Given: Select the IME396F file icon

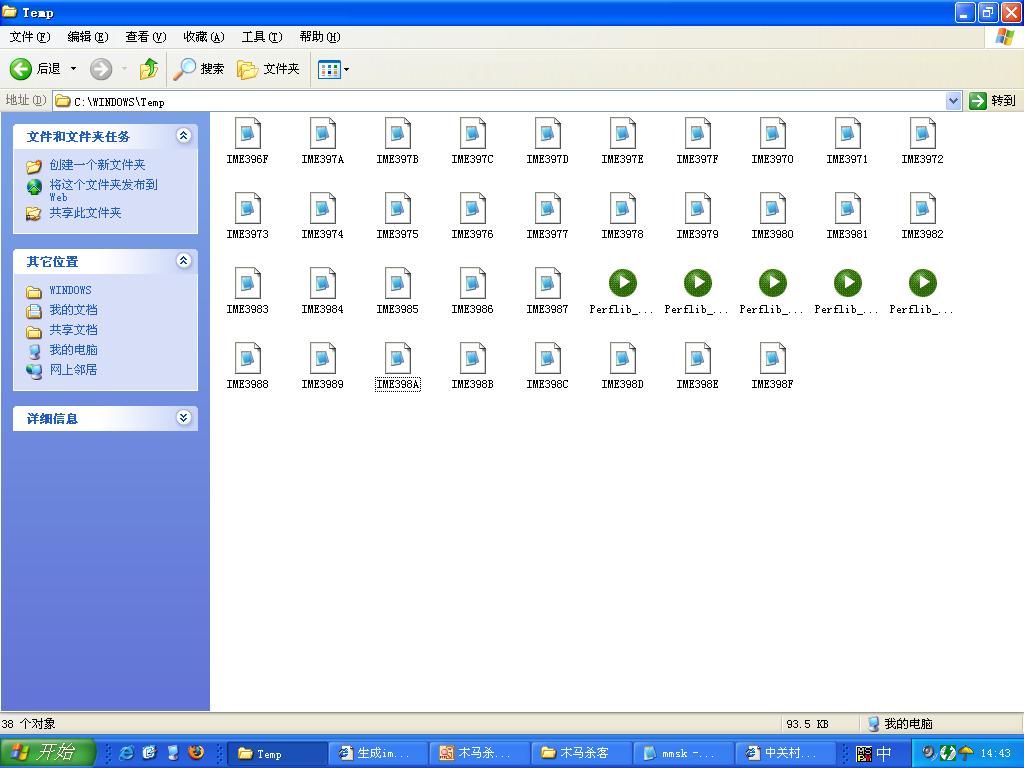Looking at the screenshot, I should [248, 133].
